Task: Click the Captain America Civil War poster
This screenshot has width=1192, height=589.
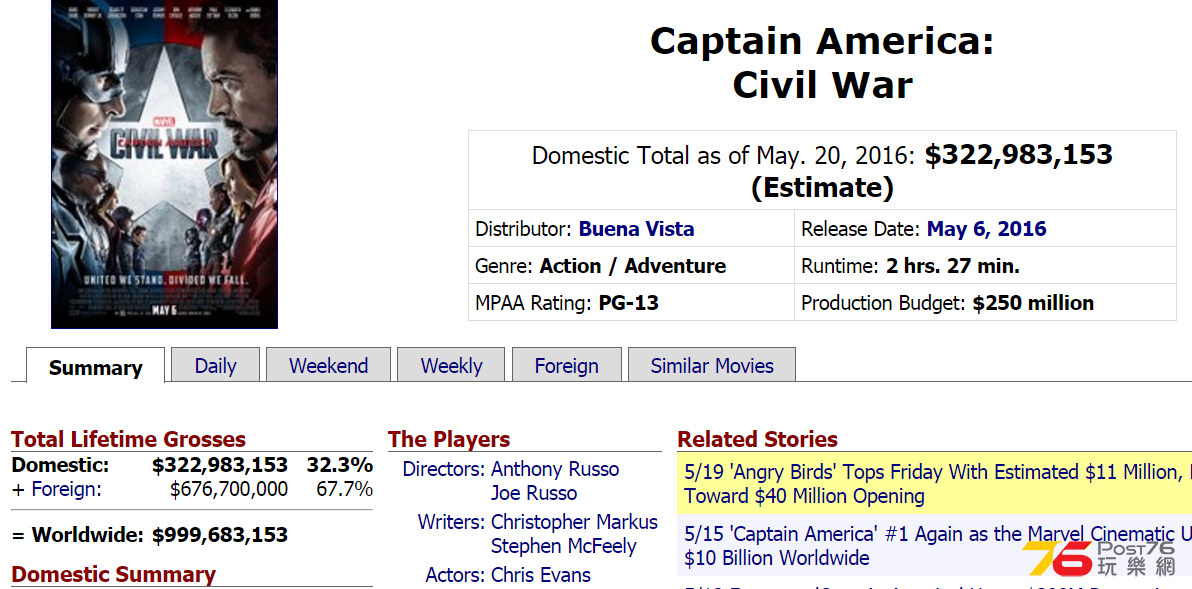Action: [164, 163]
